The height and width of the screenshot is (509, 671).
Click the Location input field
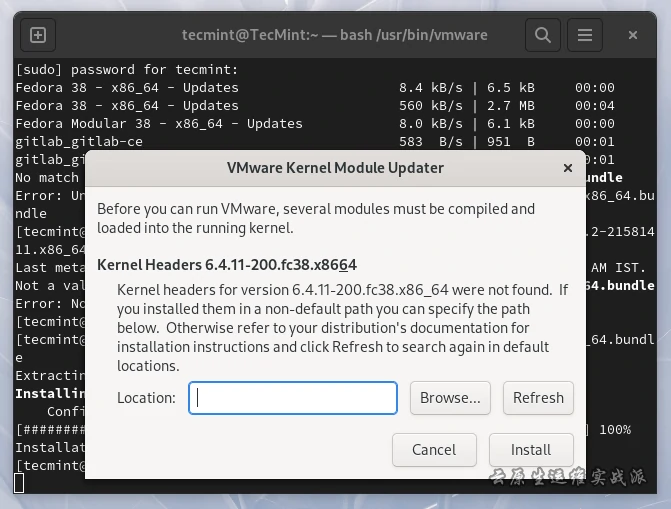(x=293, y=398)
